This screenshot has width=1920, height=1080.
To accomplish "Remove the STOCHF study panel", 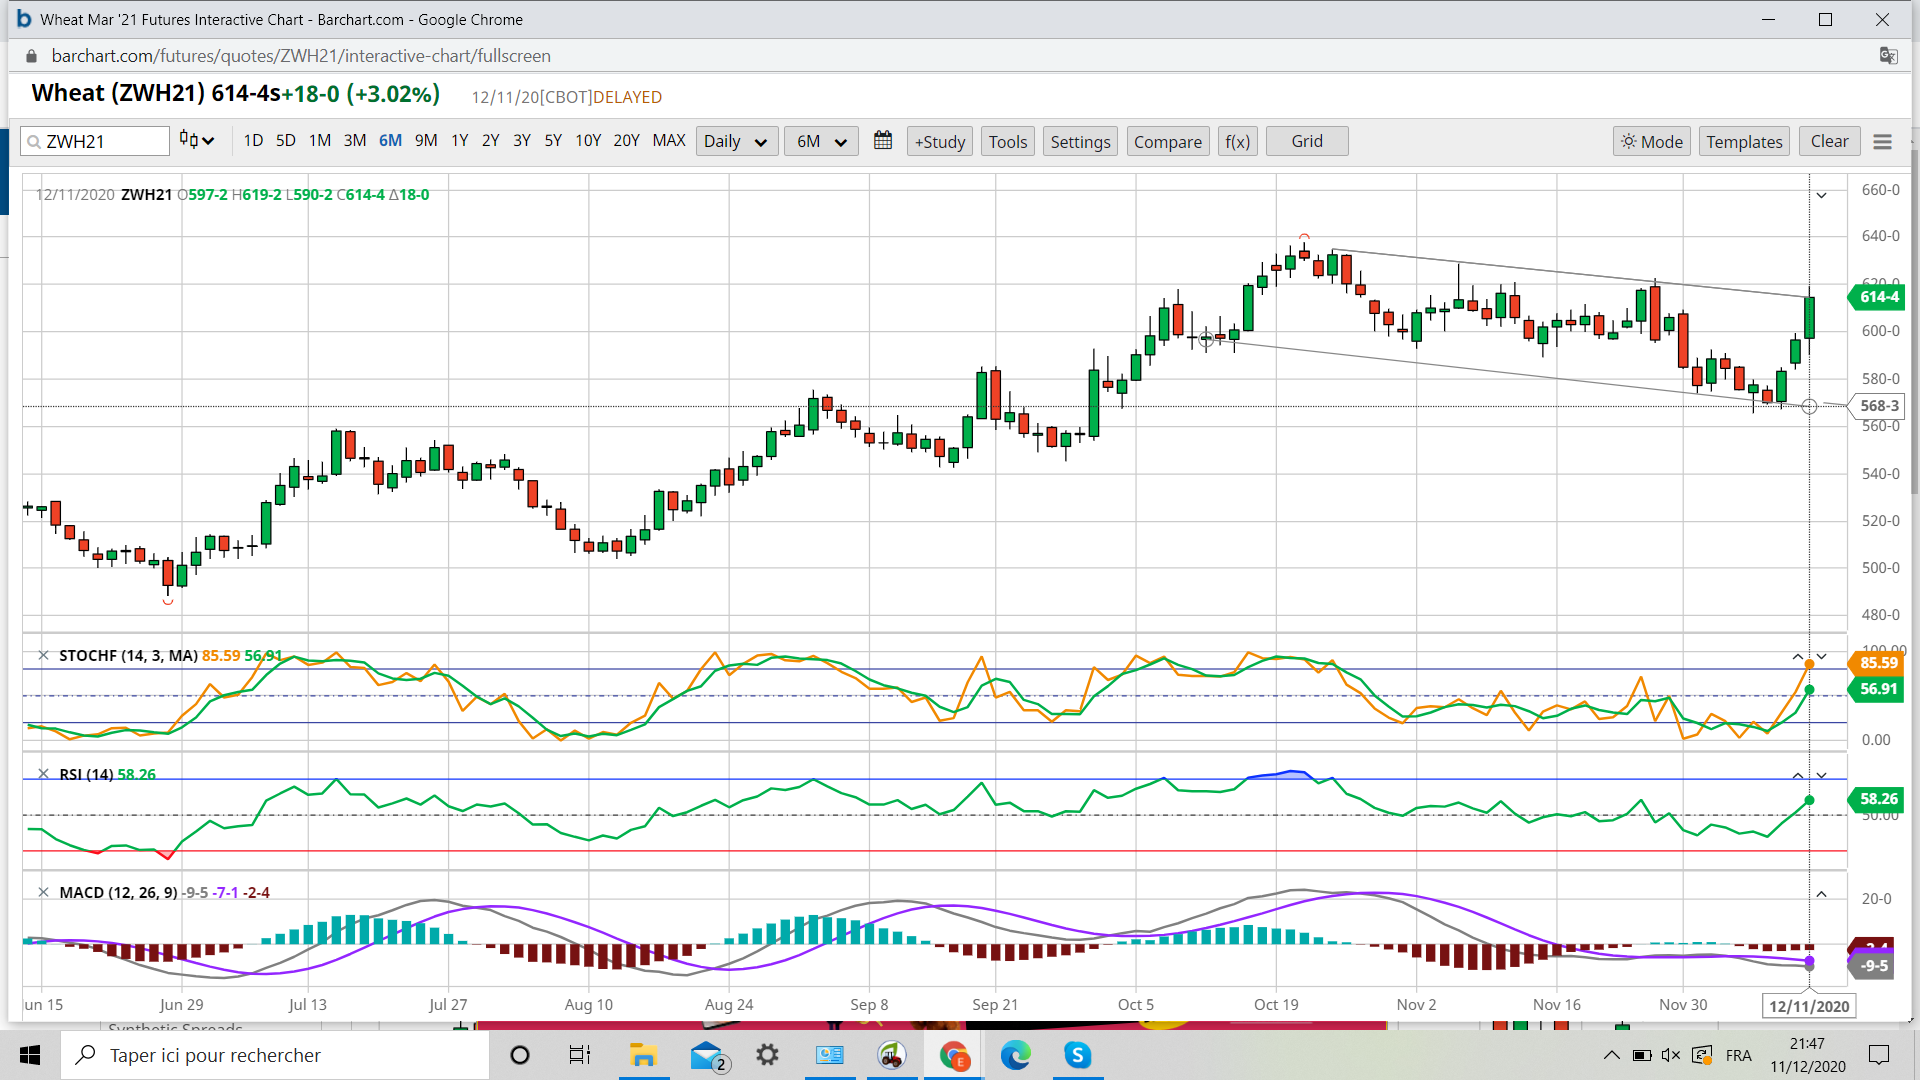I will point(43,656).
